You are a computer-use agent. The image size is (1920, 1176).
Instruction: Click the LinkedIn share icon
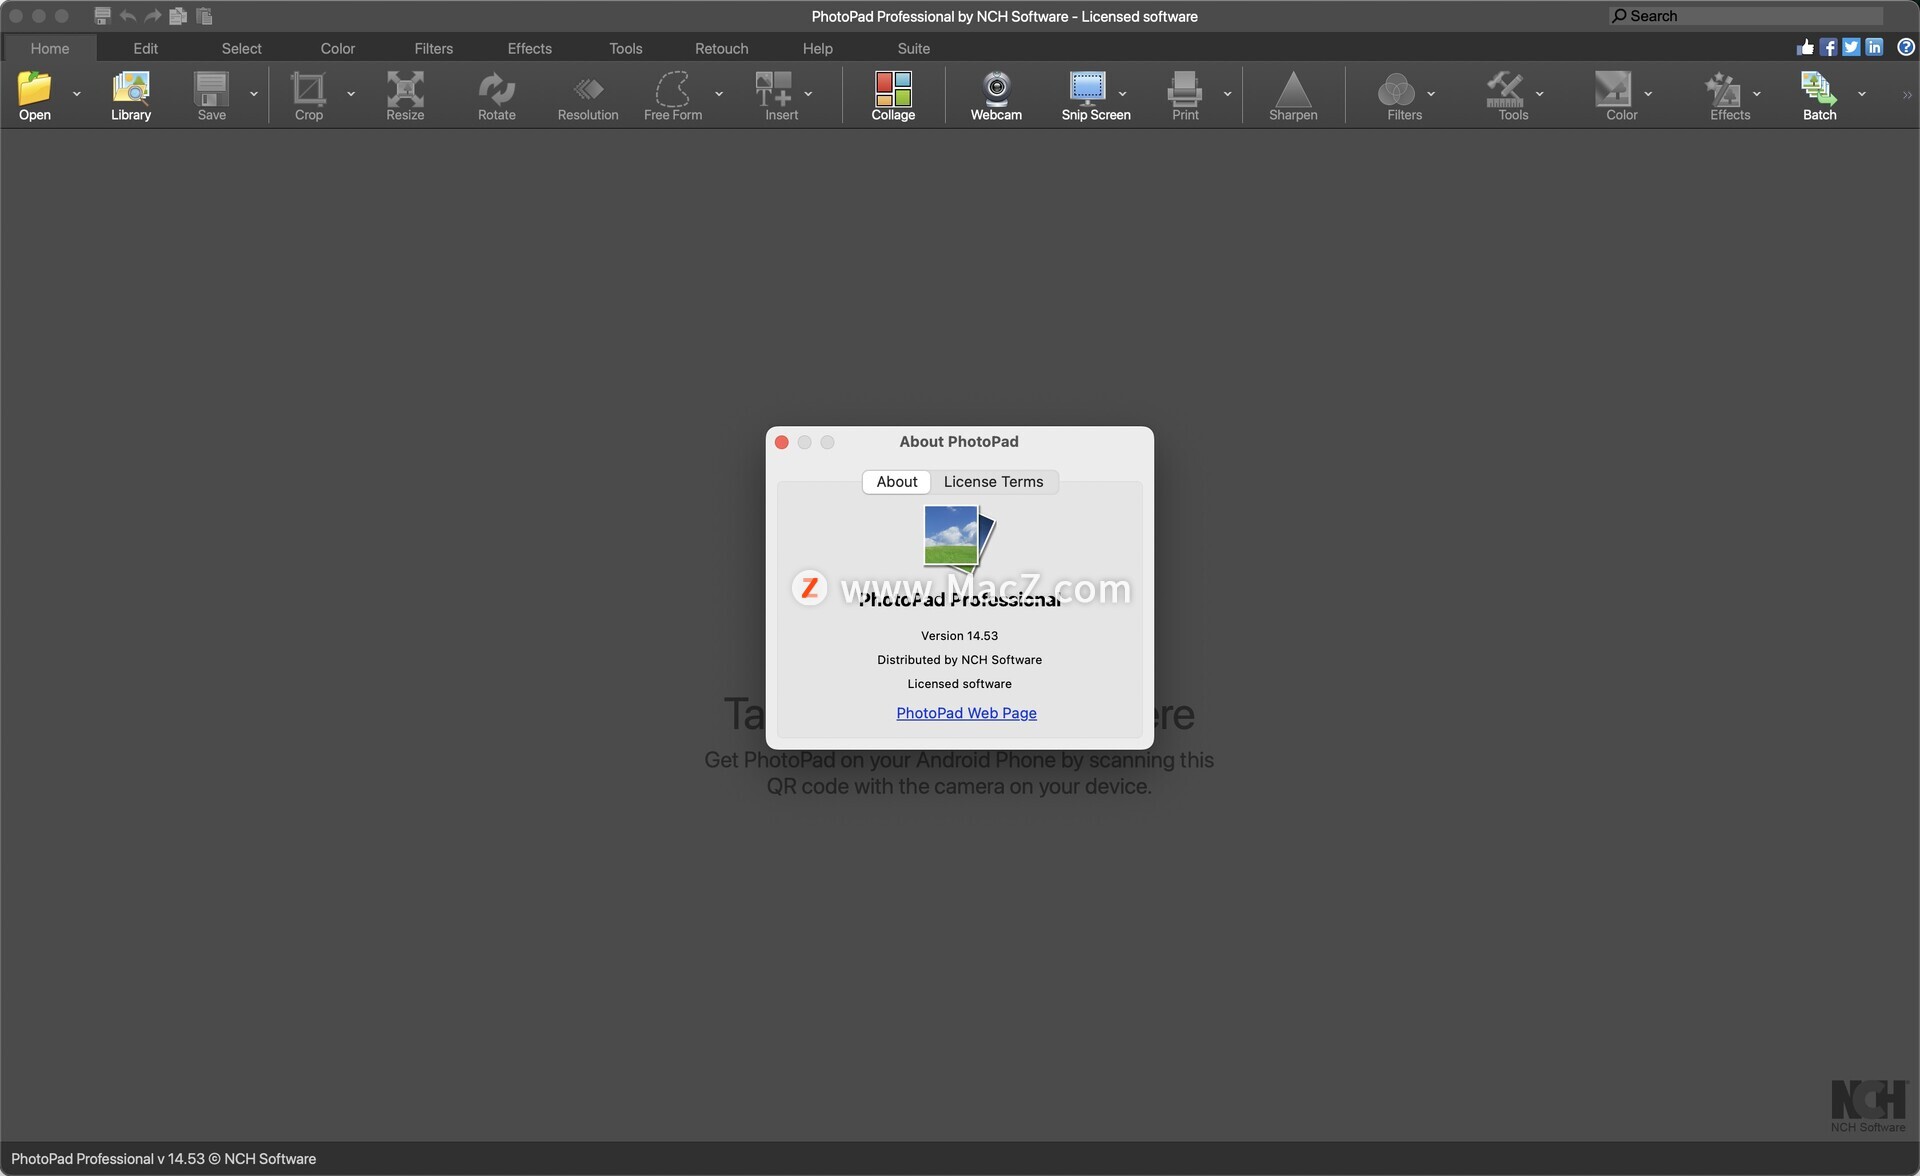[1874, 47]
